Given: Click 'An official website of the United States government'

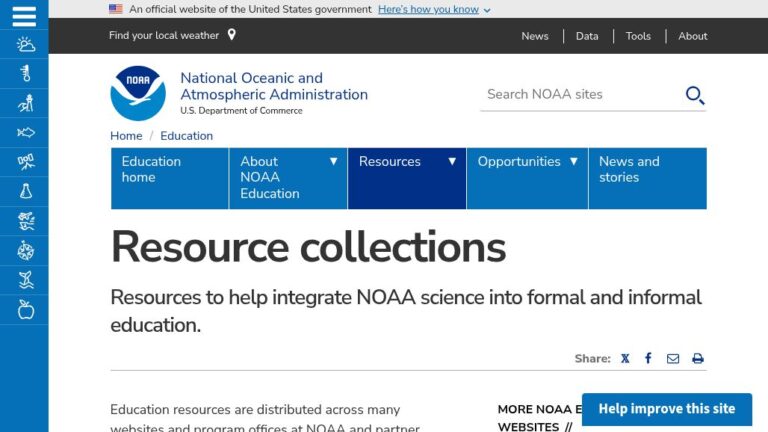Looking at the screenshot, I should (x=250, y=9).
